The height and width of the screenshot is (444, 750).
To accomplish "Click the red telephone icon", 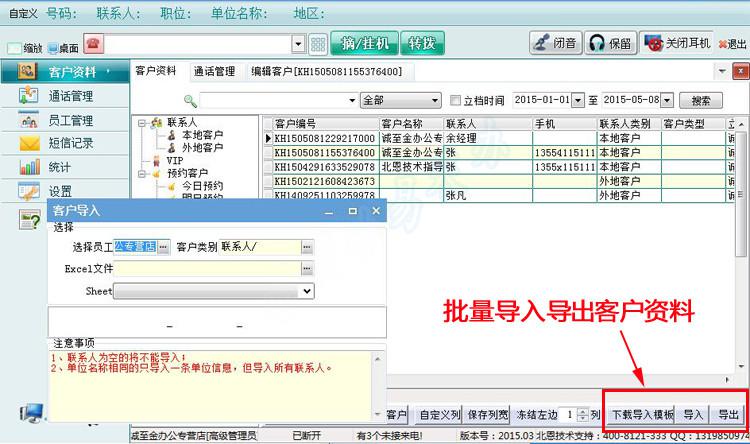I will pyautogui.click(x=94, y=44).
